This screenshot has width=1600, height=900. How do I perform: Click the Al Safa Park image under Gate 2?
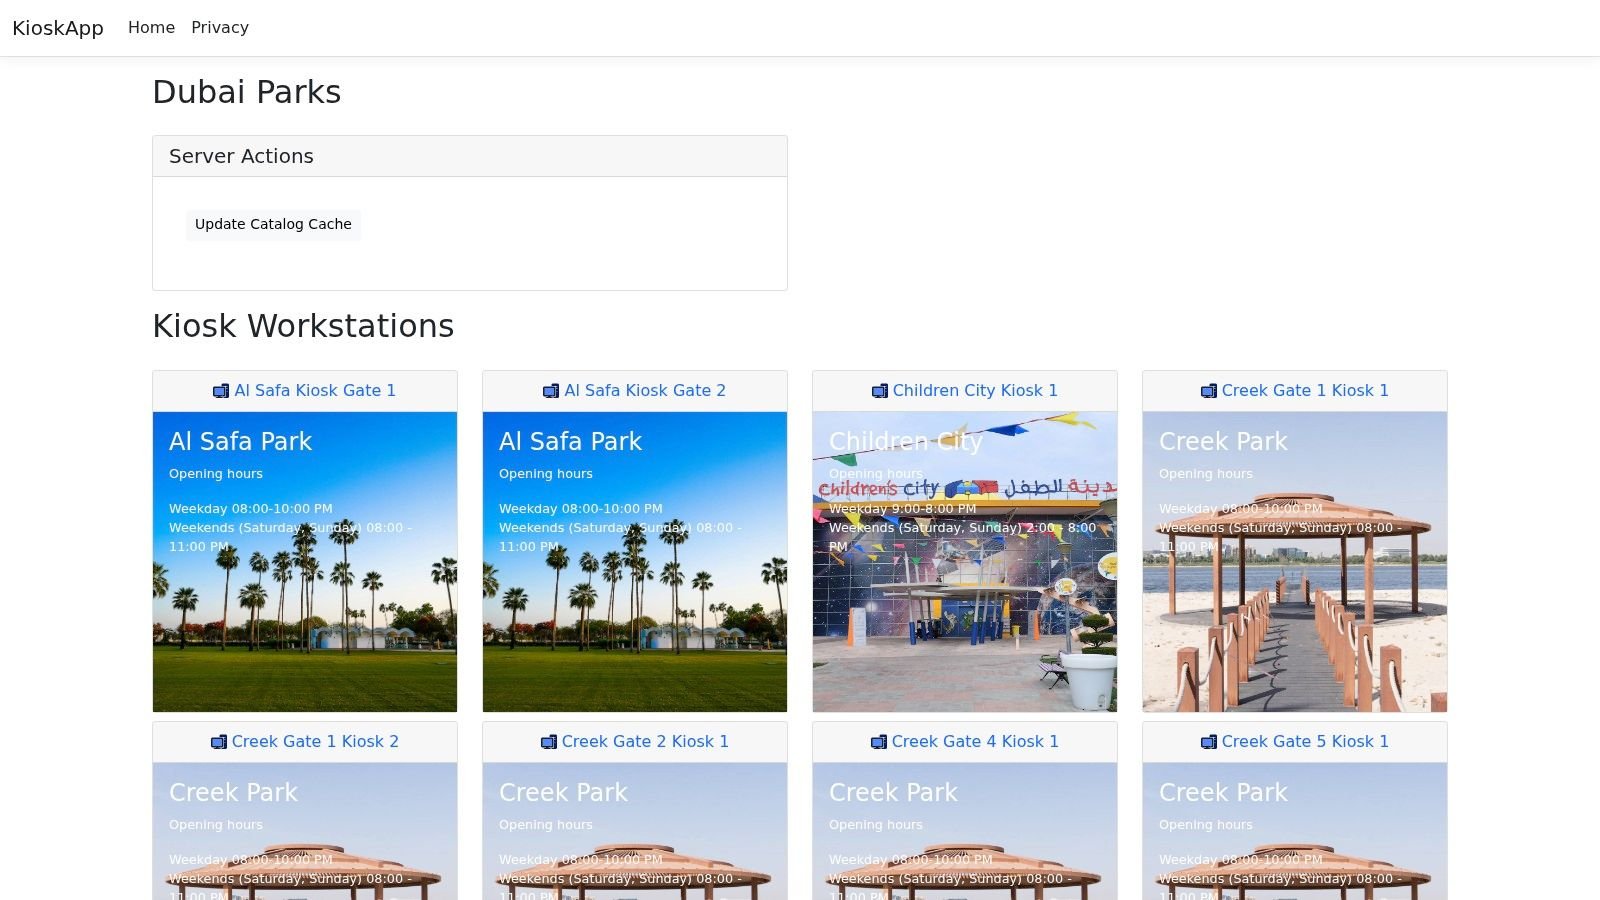635,562
